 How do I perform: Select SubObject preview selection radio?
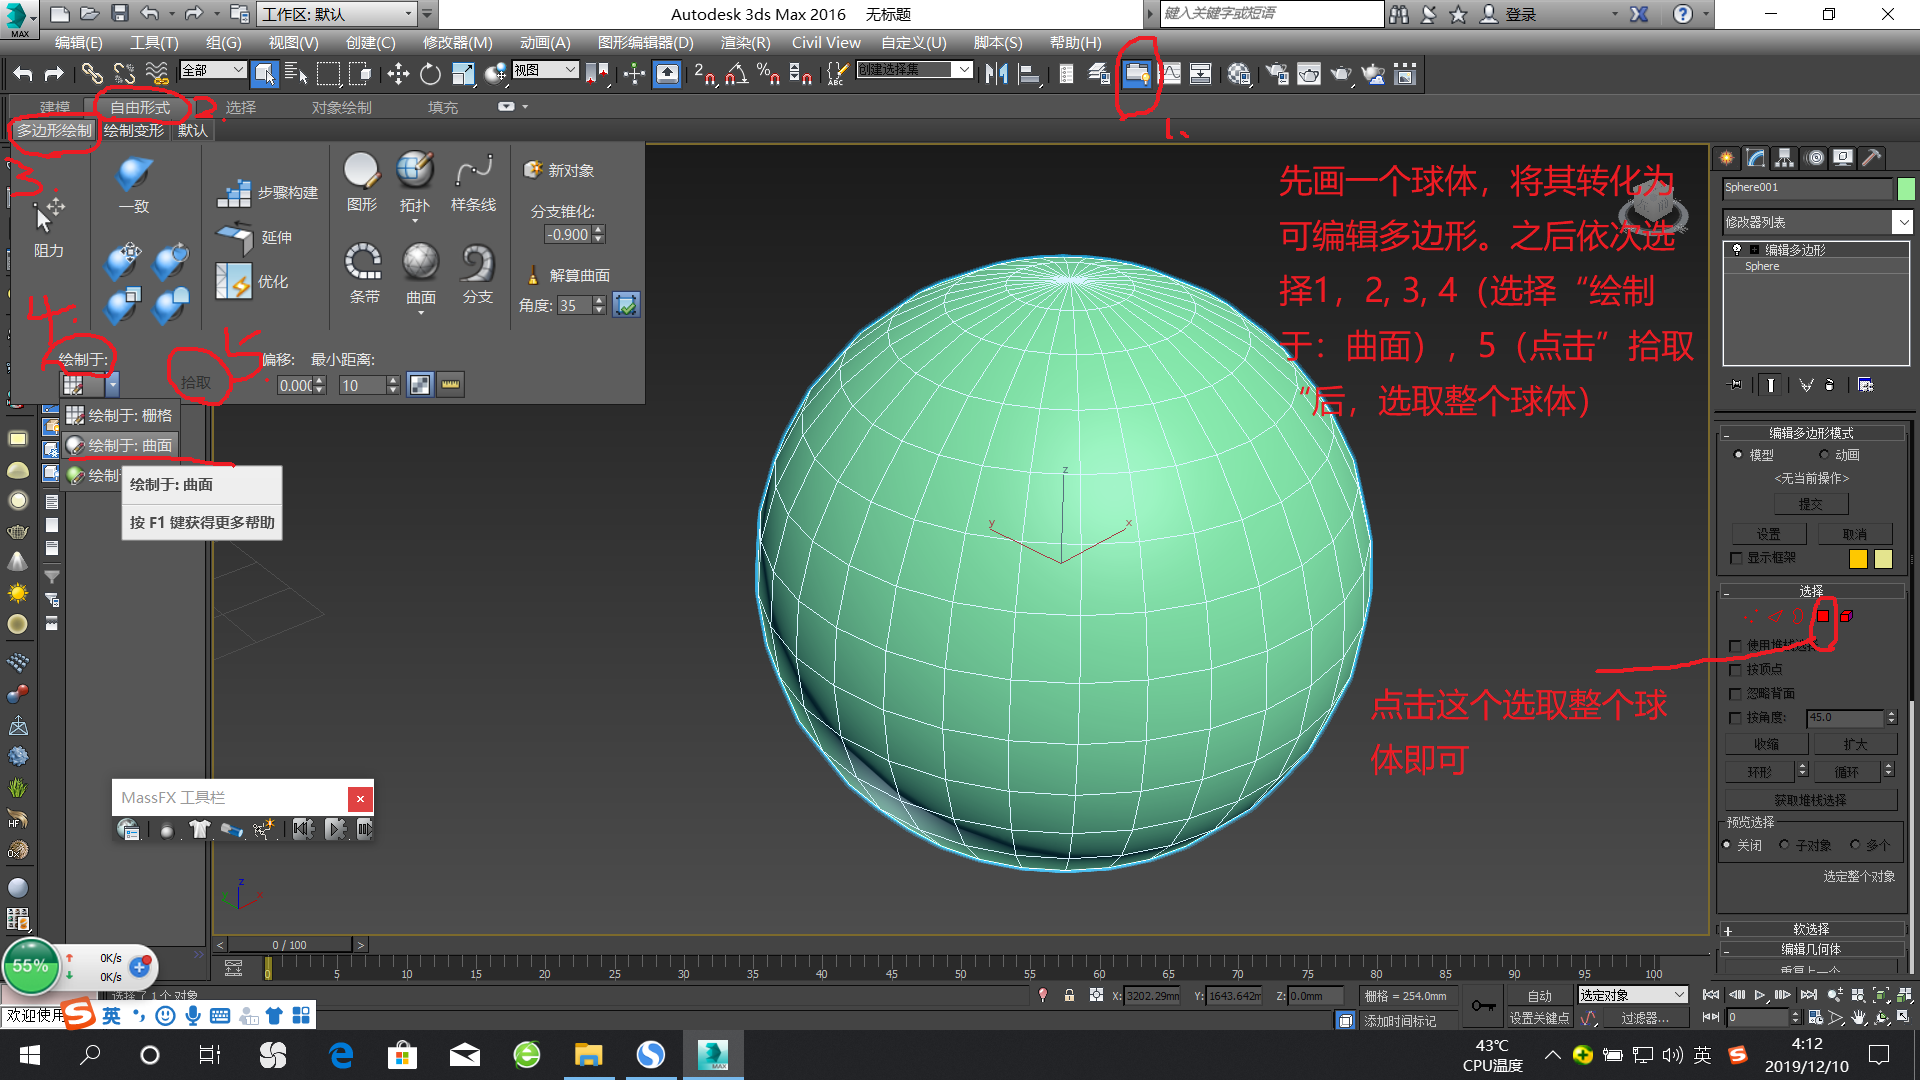coord(1784,845)
